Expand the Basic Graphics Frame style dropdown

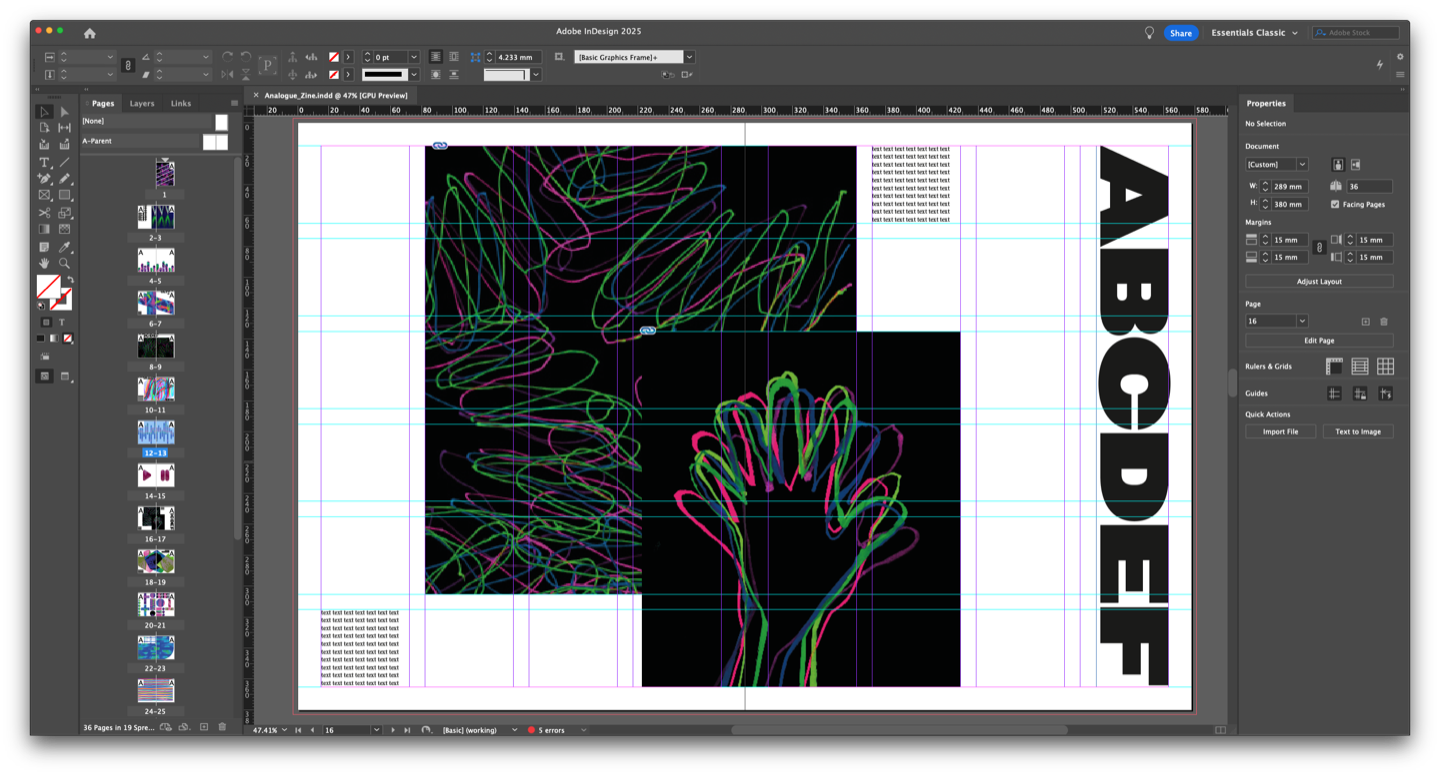point(689,57)
